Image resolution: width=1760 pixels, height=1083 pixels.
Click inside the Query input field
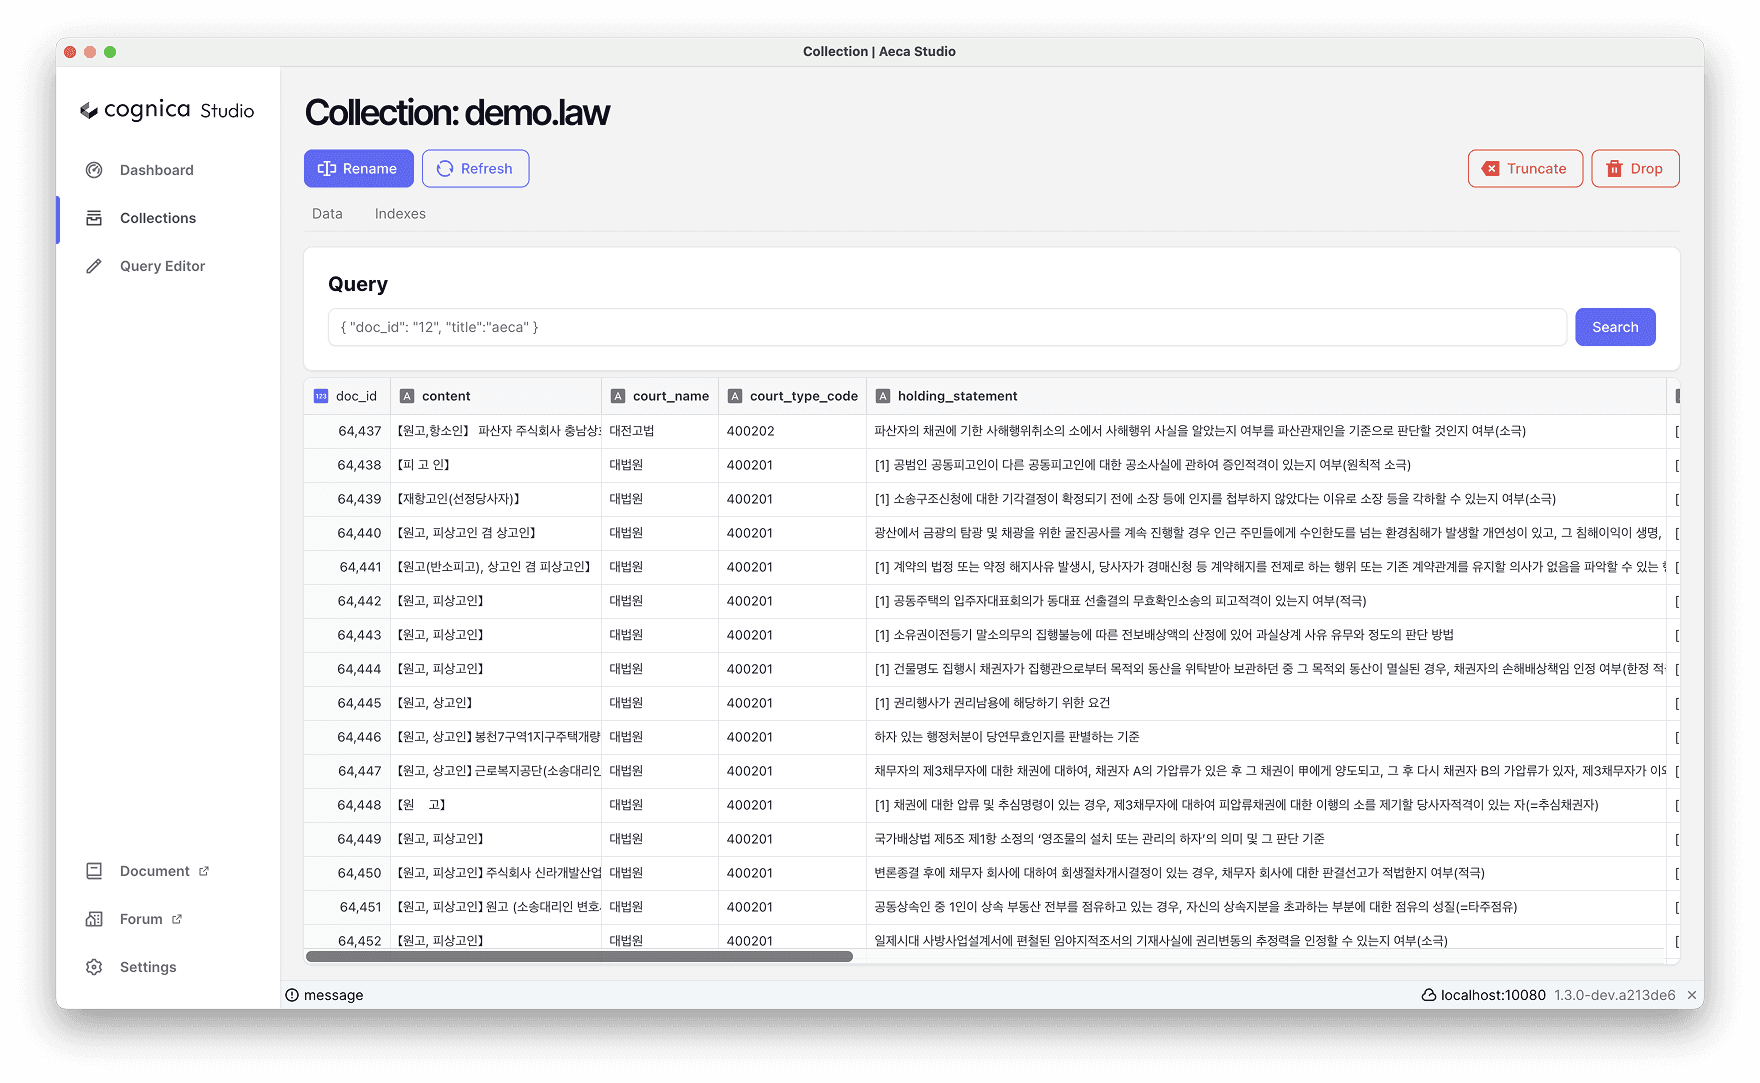pos(947,327)
